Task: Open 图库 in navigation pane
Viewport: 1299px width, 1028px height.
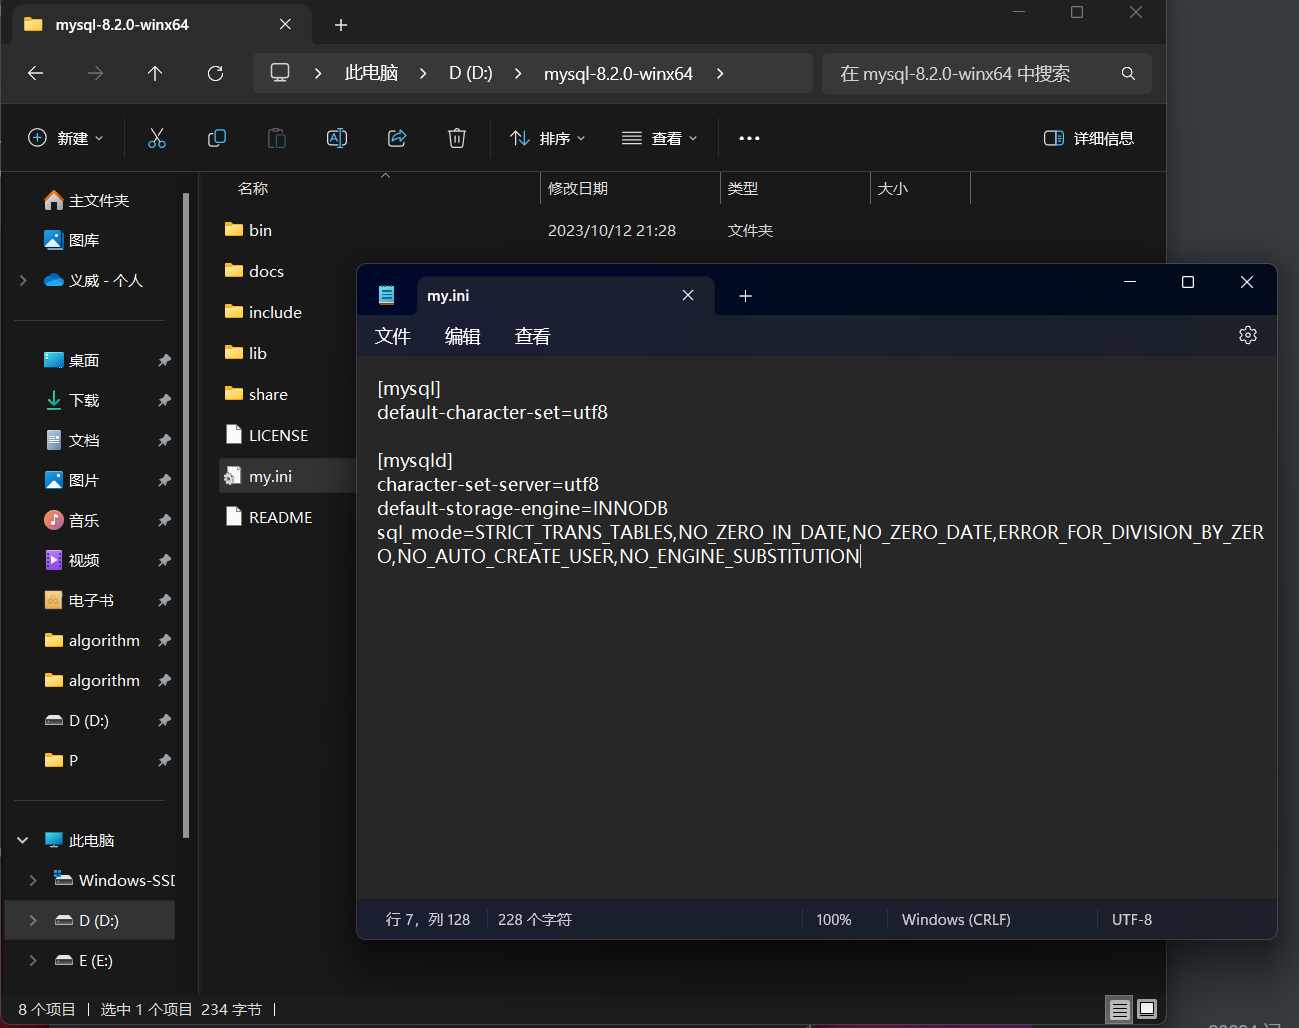Action: coord(83,240)
